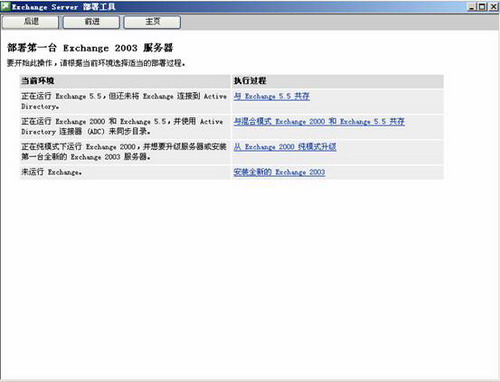Open 安装全新的 Exchange 2003 link
500x382 pixels.
click(x=279, y=172)
